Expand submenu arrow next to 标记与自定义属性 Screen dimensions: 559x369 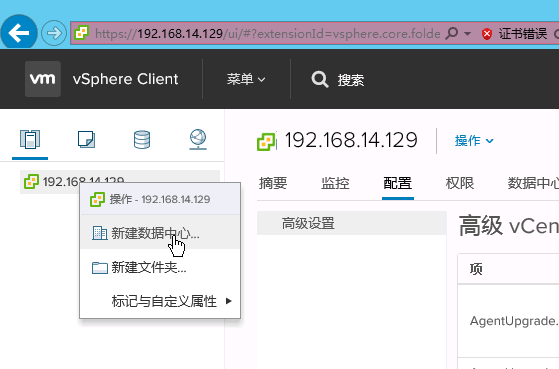(x=229, y=301)
